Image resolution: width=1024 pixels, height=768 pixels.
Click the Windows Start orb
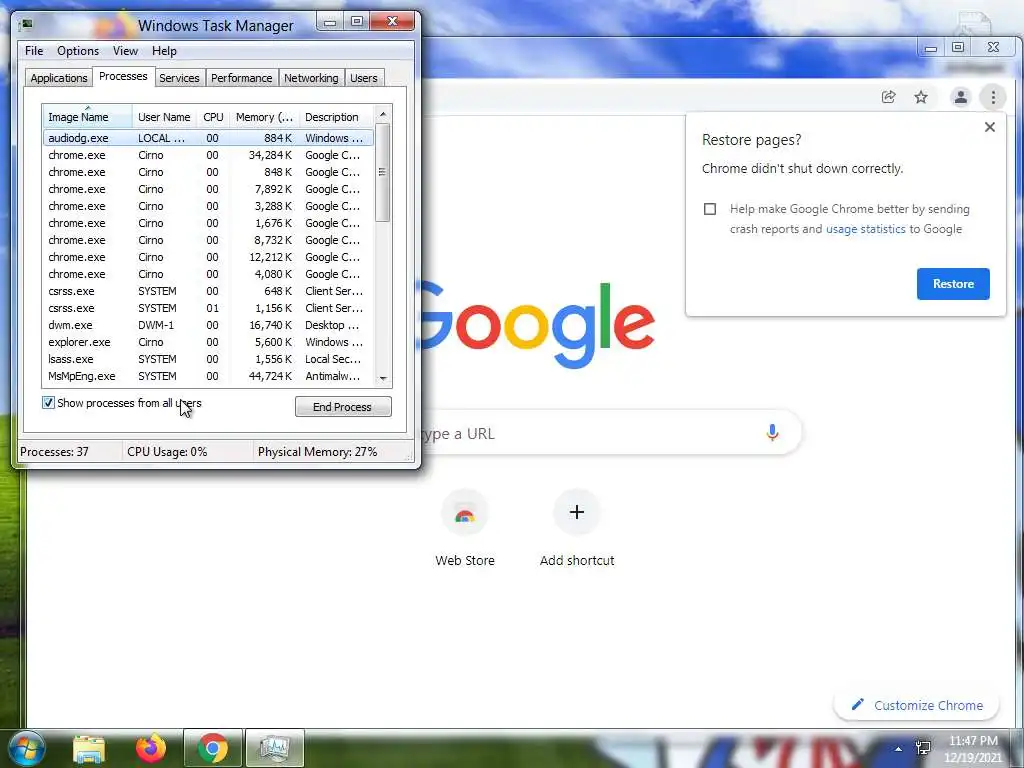27,748
